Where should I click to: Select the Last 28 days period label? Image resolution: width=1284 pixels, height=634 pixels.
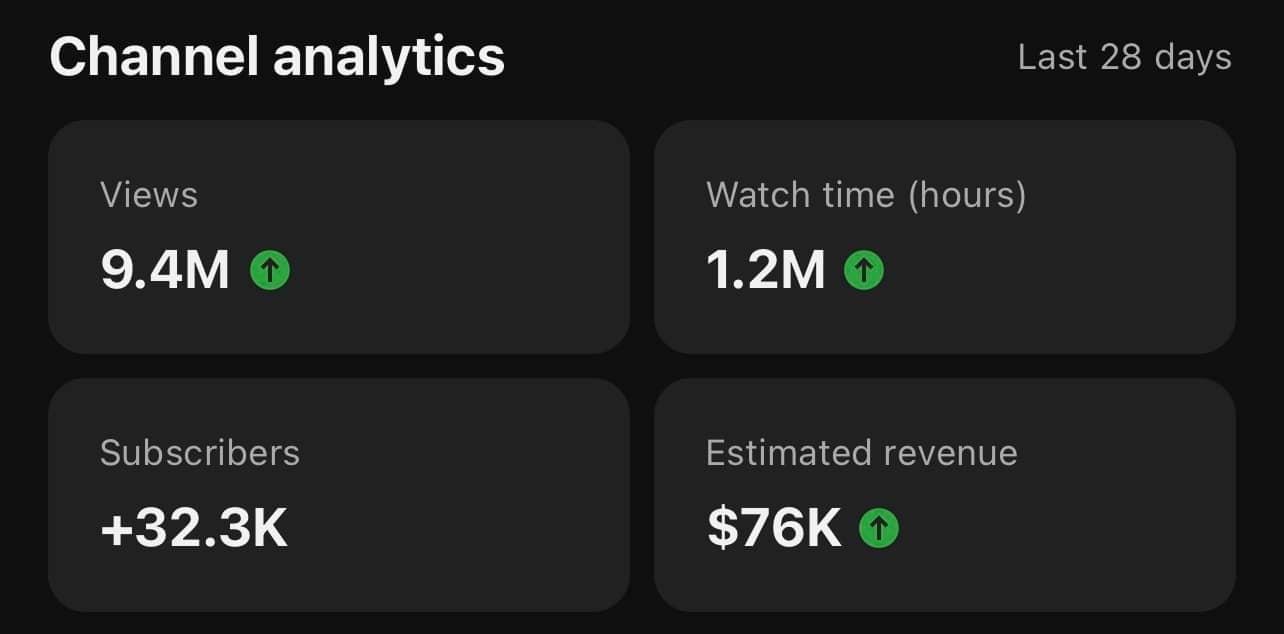1125,57
